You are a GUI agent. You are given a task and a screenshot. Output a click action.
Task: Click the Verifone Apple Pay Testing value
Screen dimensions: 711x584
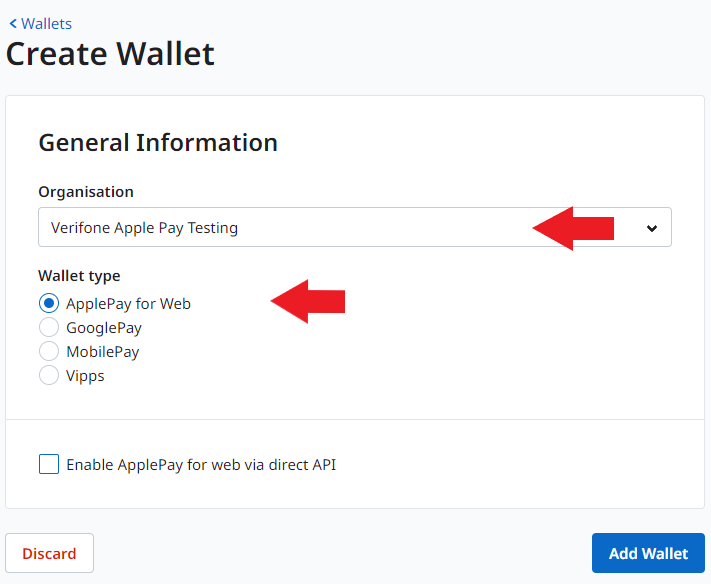click(x=145, y=228)
